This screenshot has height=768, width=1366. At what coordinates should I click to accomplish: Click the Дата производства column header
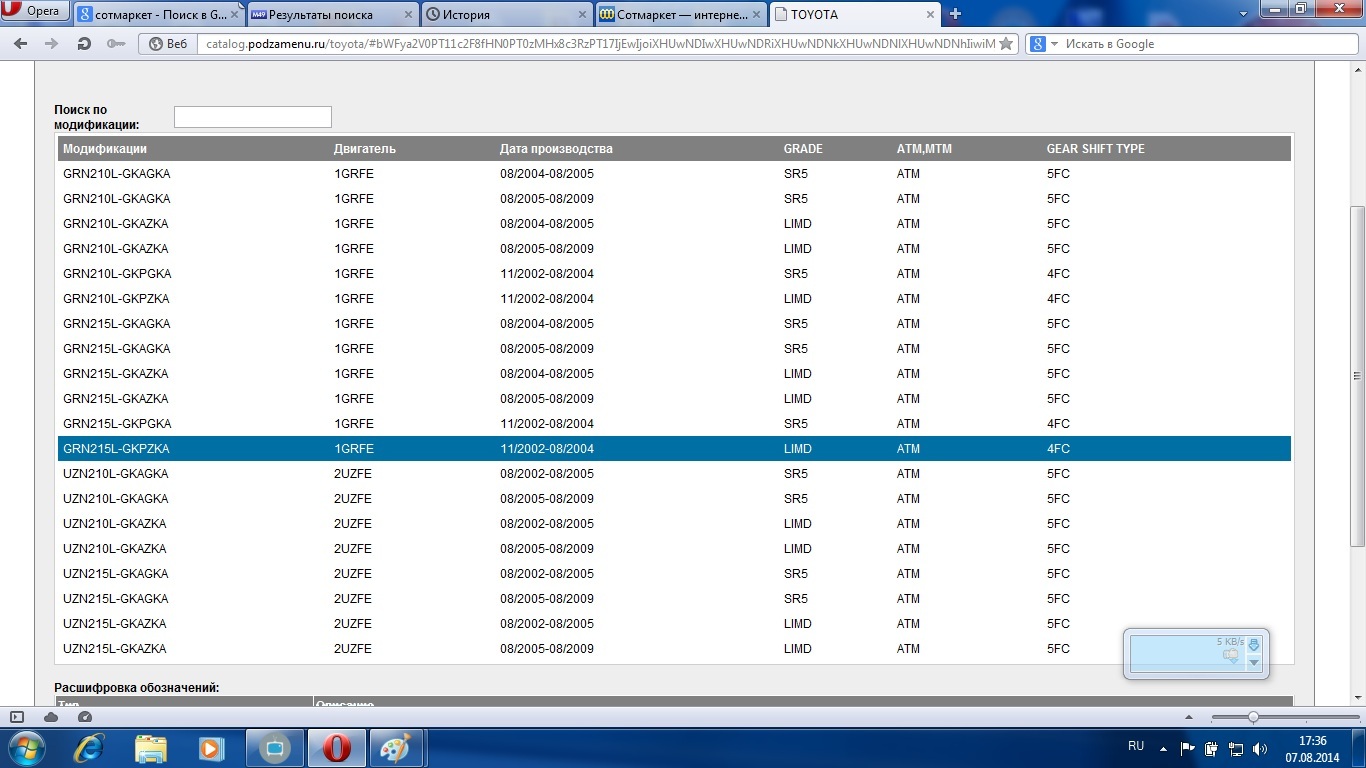tap(556, 149)
